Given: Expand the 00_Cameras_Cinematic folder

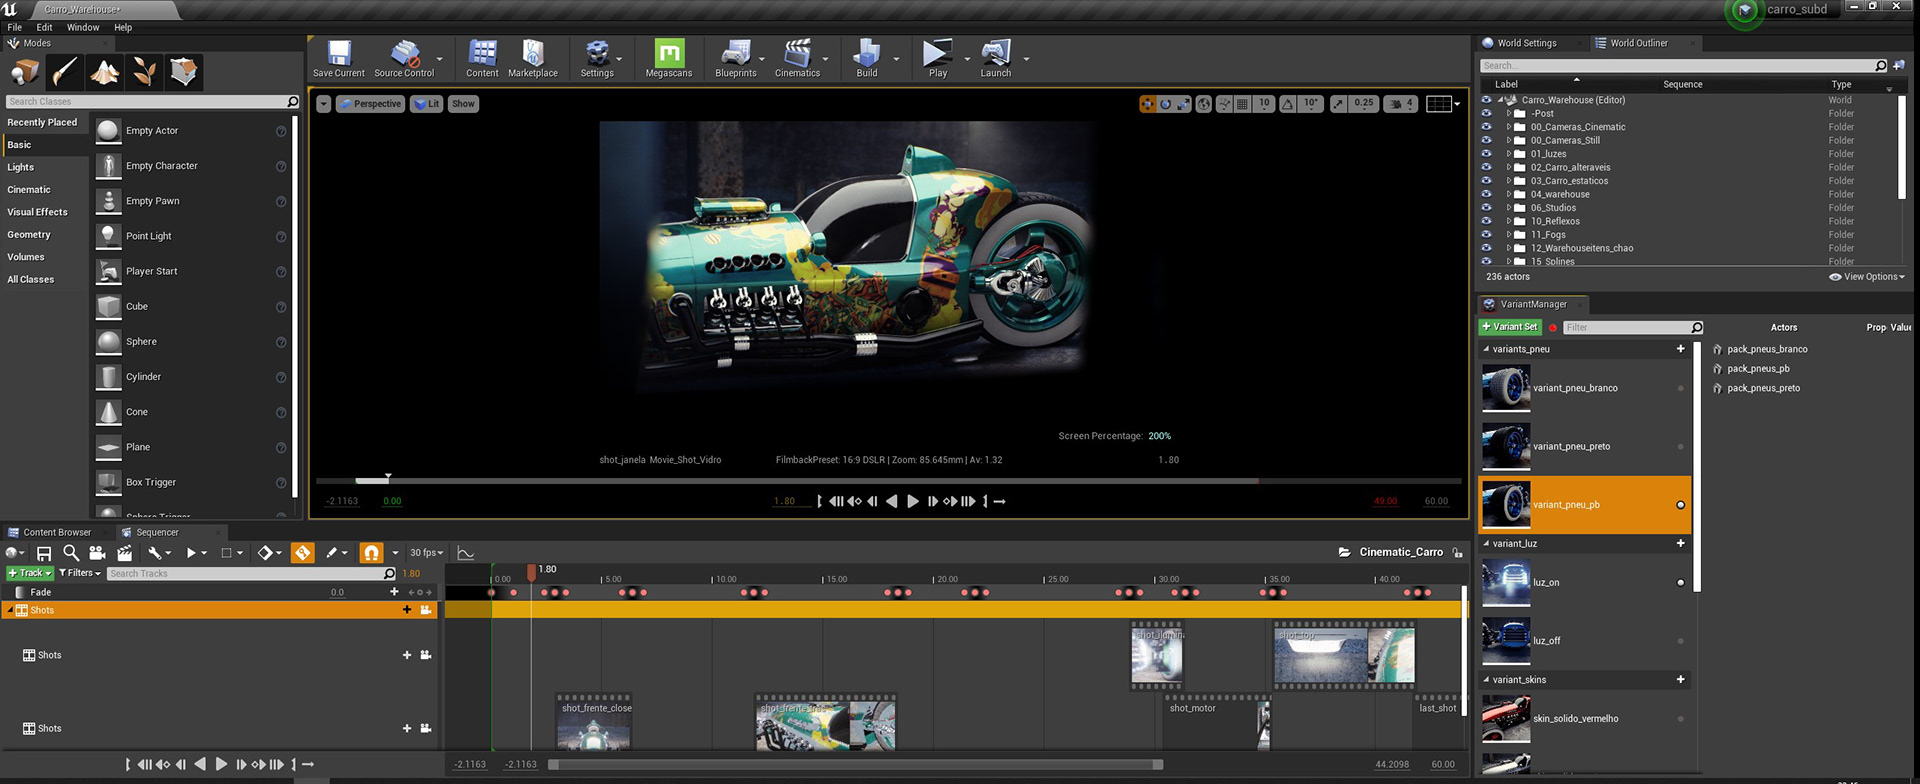Looking at the screenshot, I should (1508, 127).
